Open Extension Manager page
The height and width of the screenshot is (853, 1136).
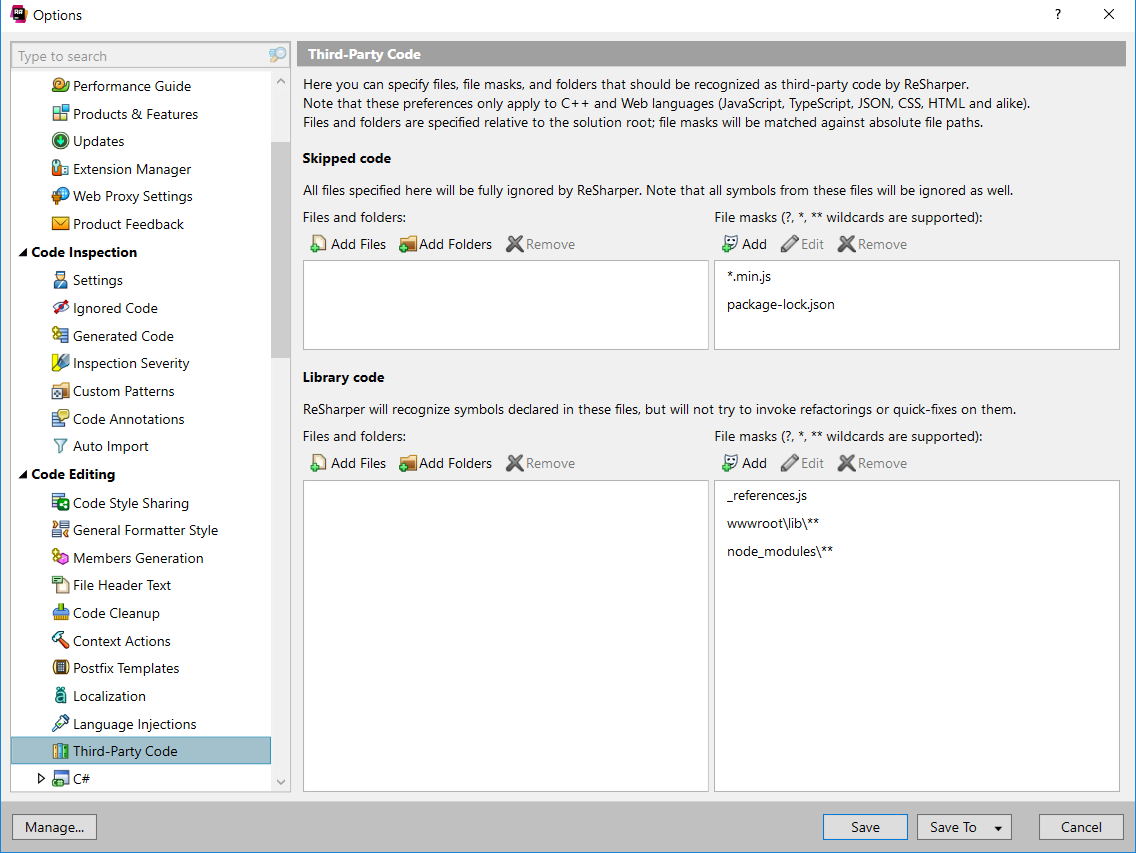(121, 169)
